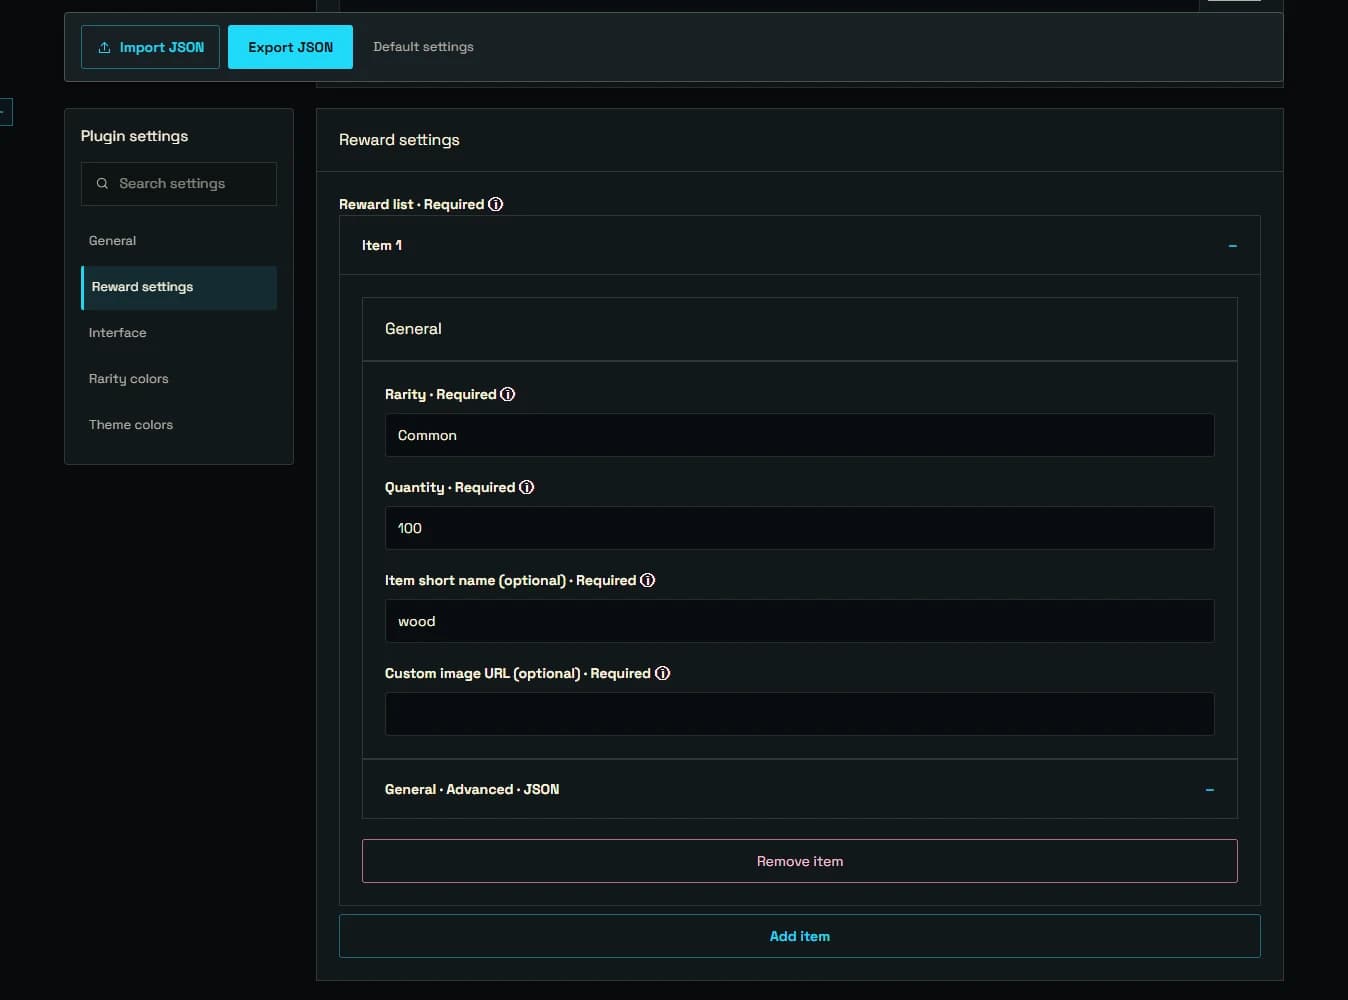Select Reward settings in the sidebar

[179, 287]
